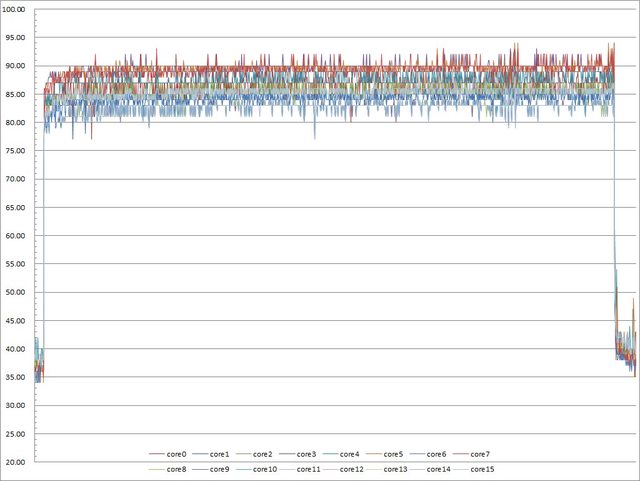The image size is (640, 481).
Task: Click the core8 legend label
Action: [x=176, y=468]
